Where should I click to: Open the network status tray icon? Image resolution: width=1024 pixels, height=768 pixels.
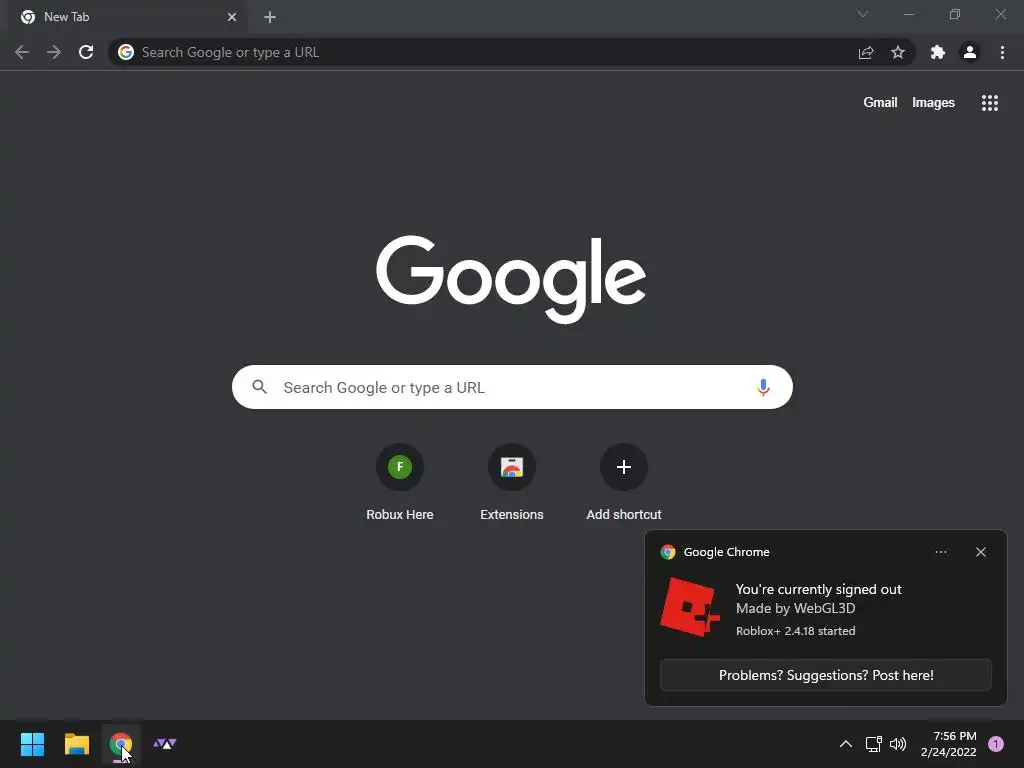point(873,744)
